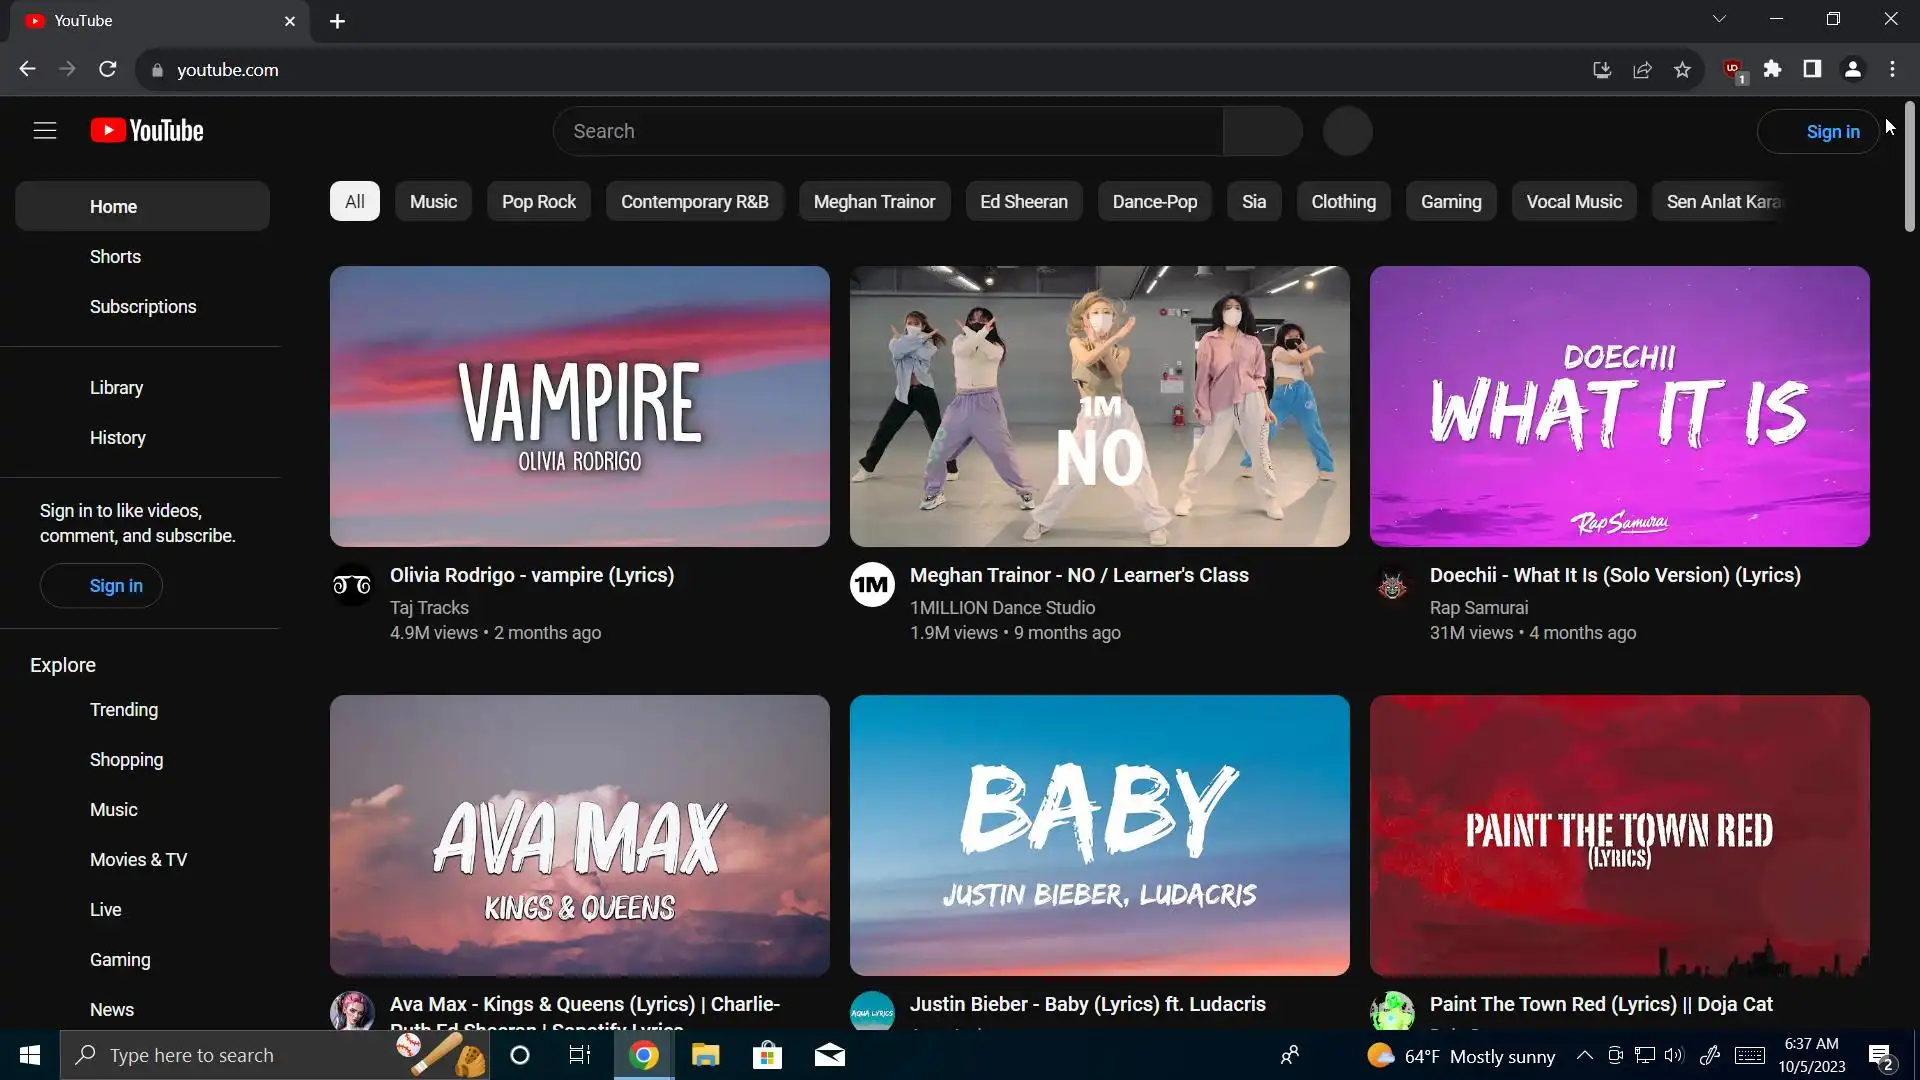Click the share page icon
Viewport: 1920px width, 1080px height.
pyautogui.click(x=1642, y=70)
